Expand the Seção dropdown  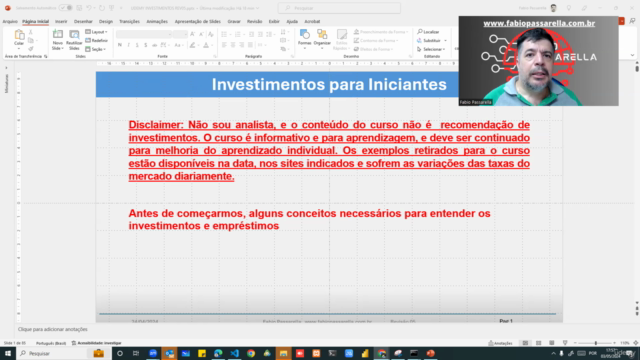pos(96,49)
